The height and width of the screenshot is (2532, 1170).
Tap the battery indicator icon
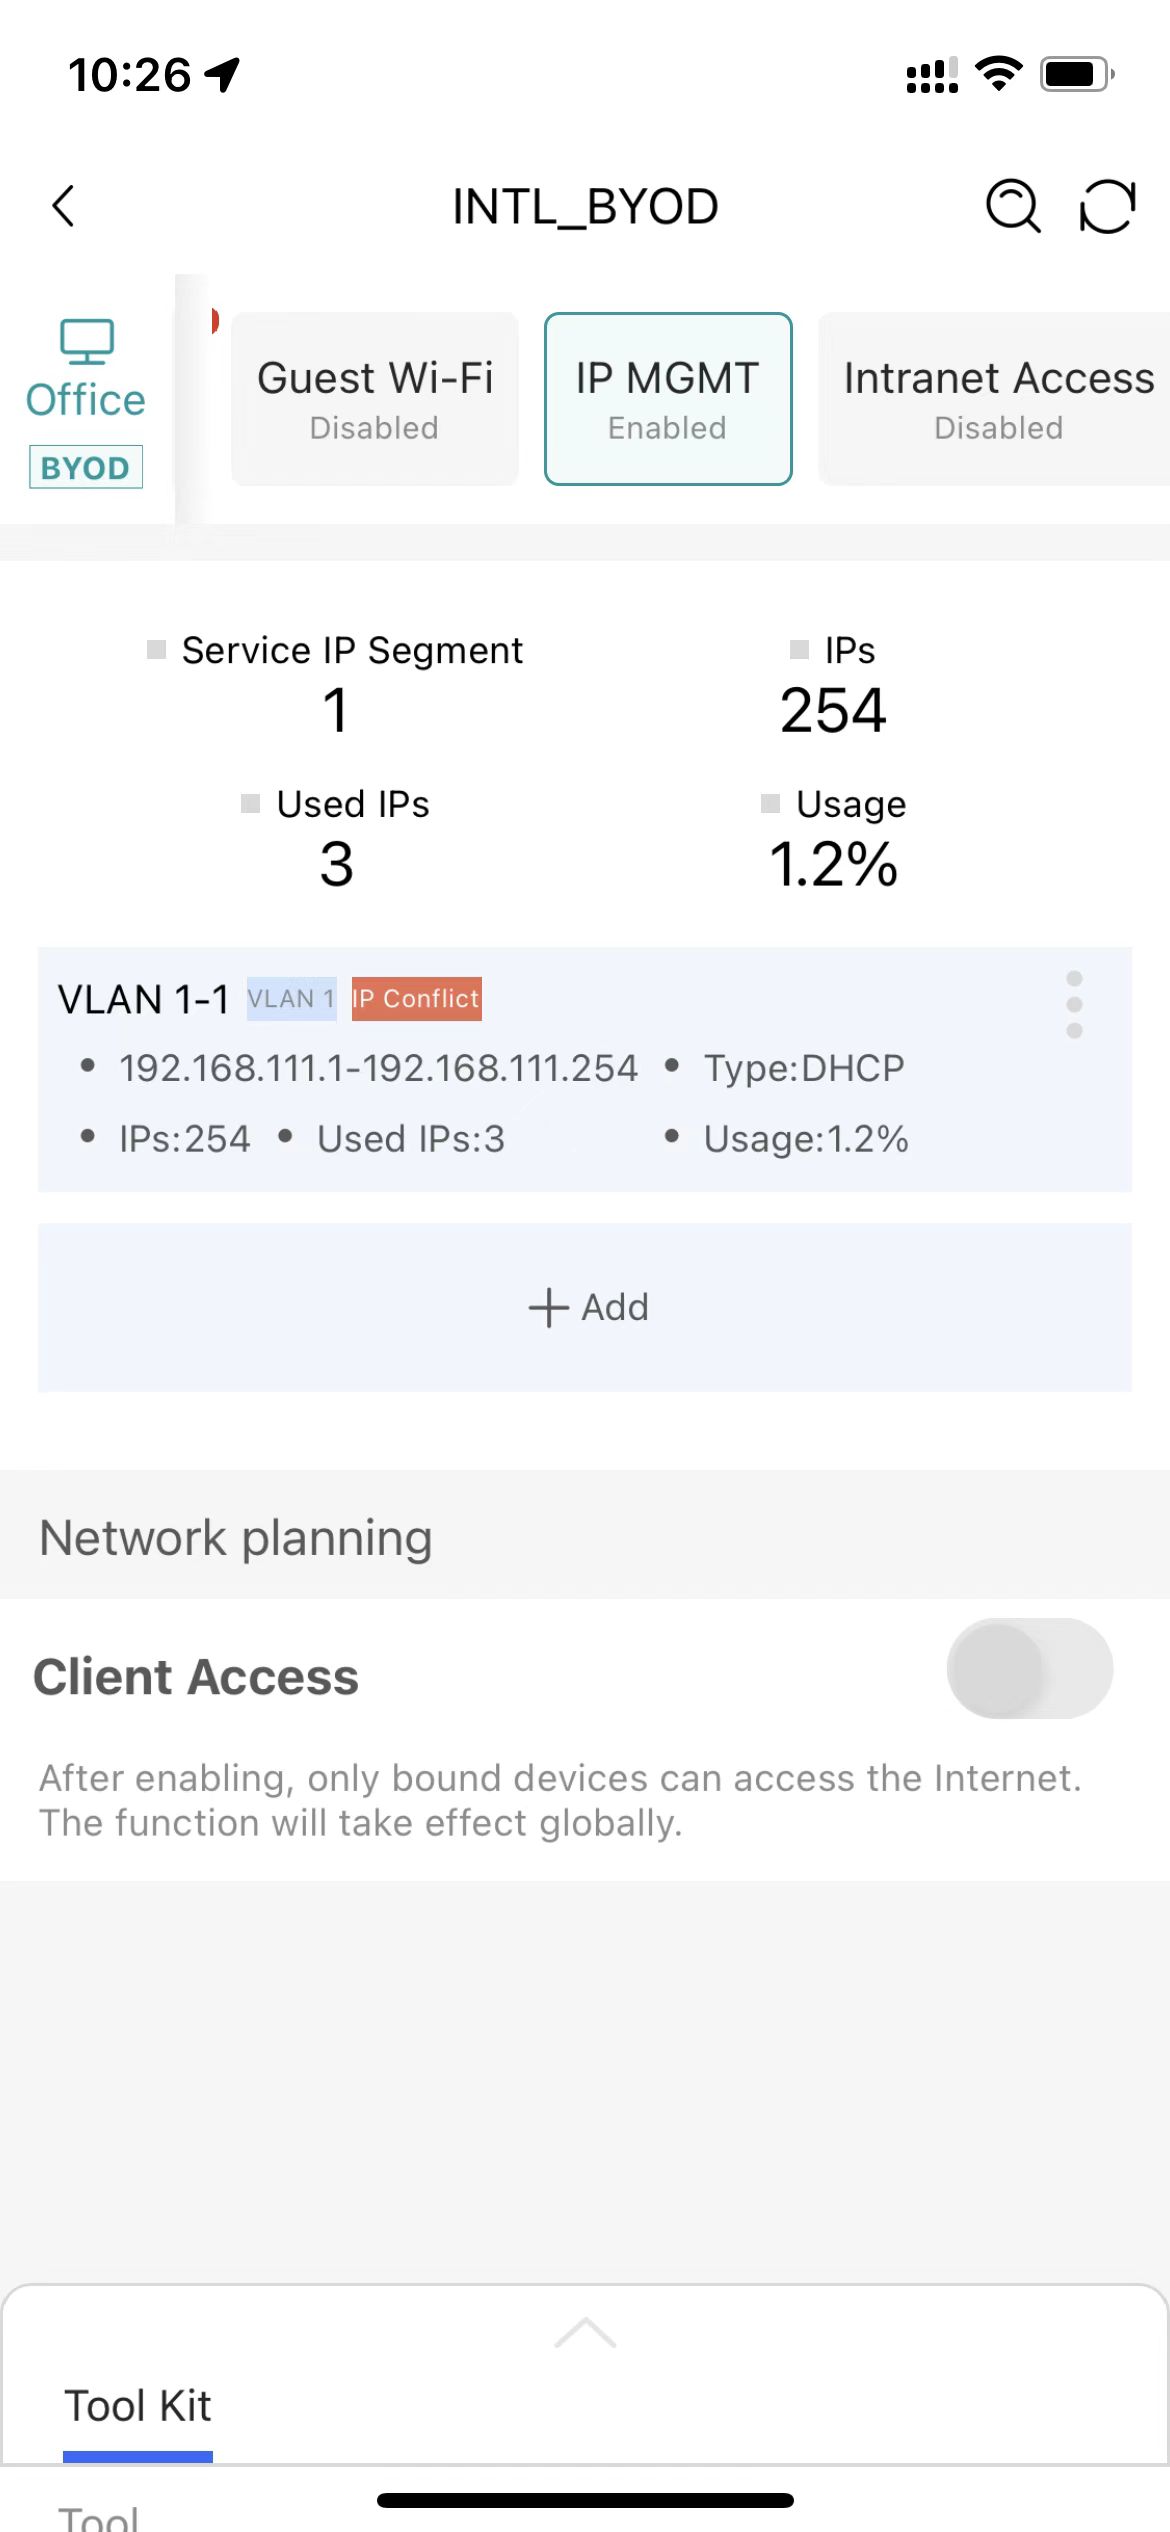pyautogui.click(x=1077, y=74)
